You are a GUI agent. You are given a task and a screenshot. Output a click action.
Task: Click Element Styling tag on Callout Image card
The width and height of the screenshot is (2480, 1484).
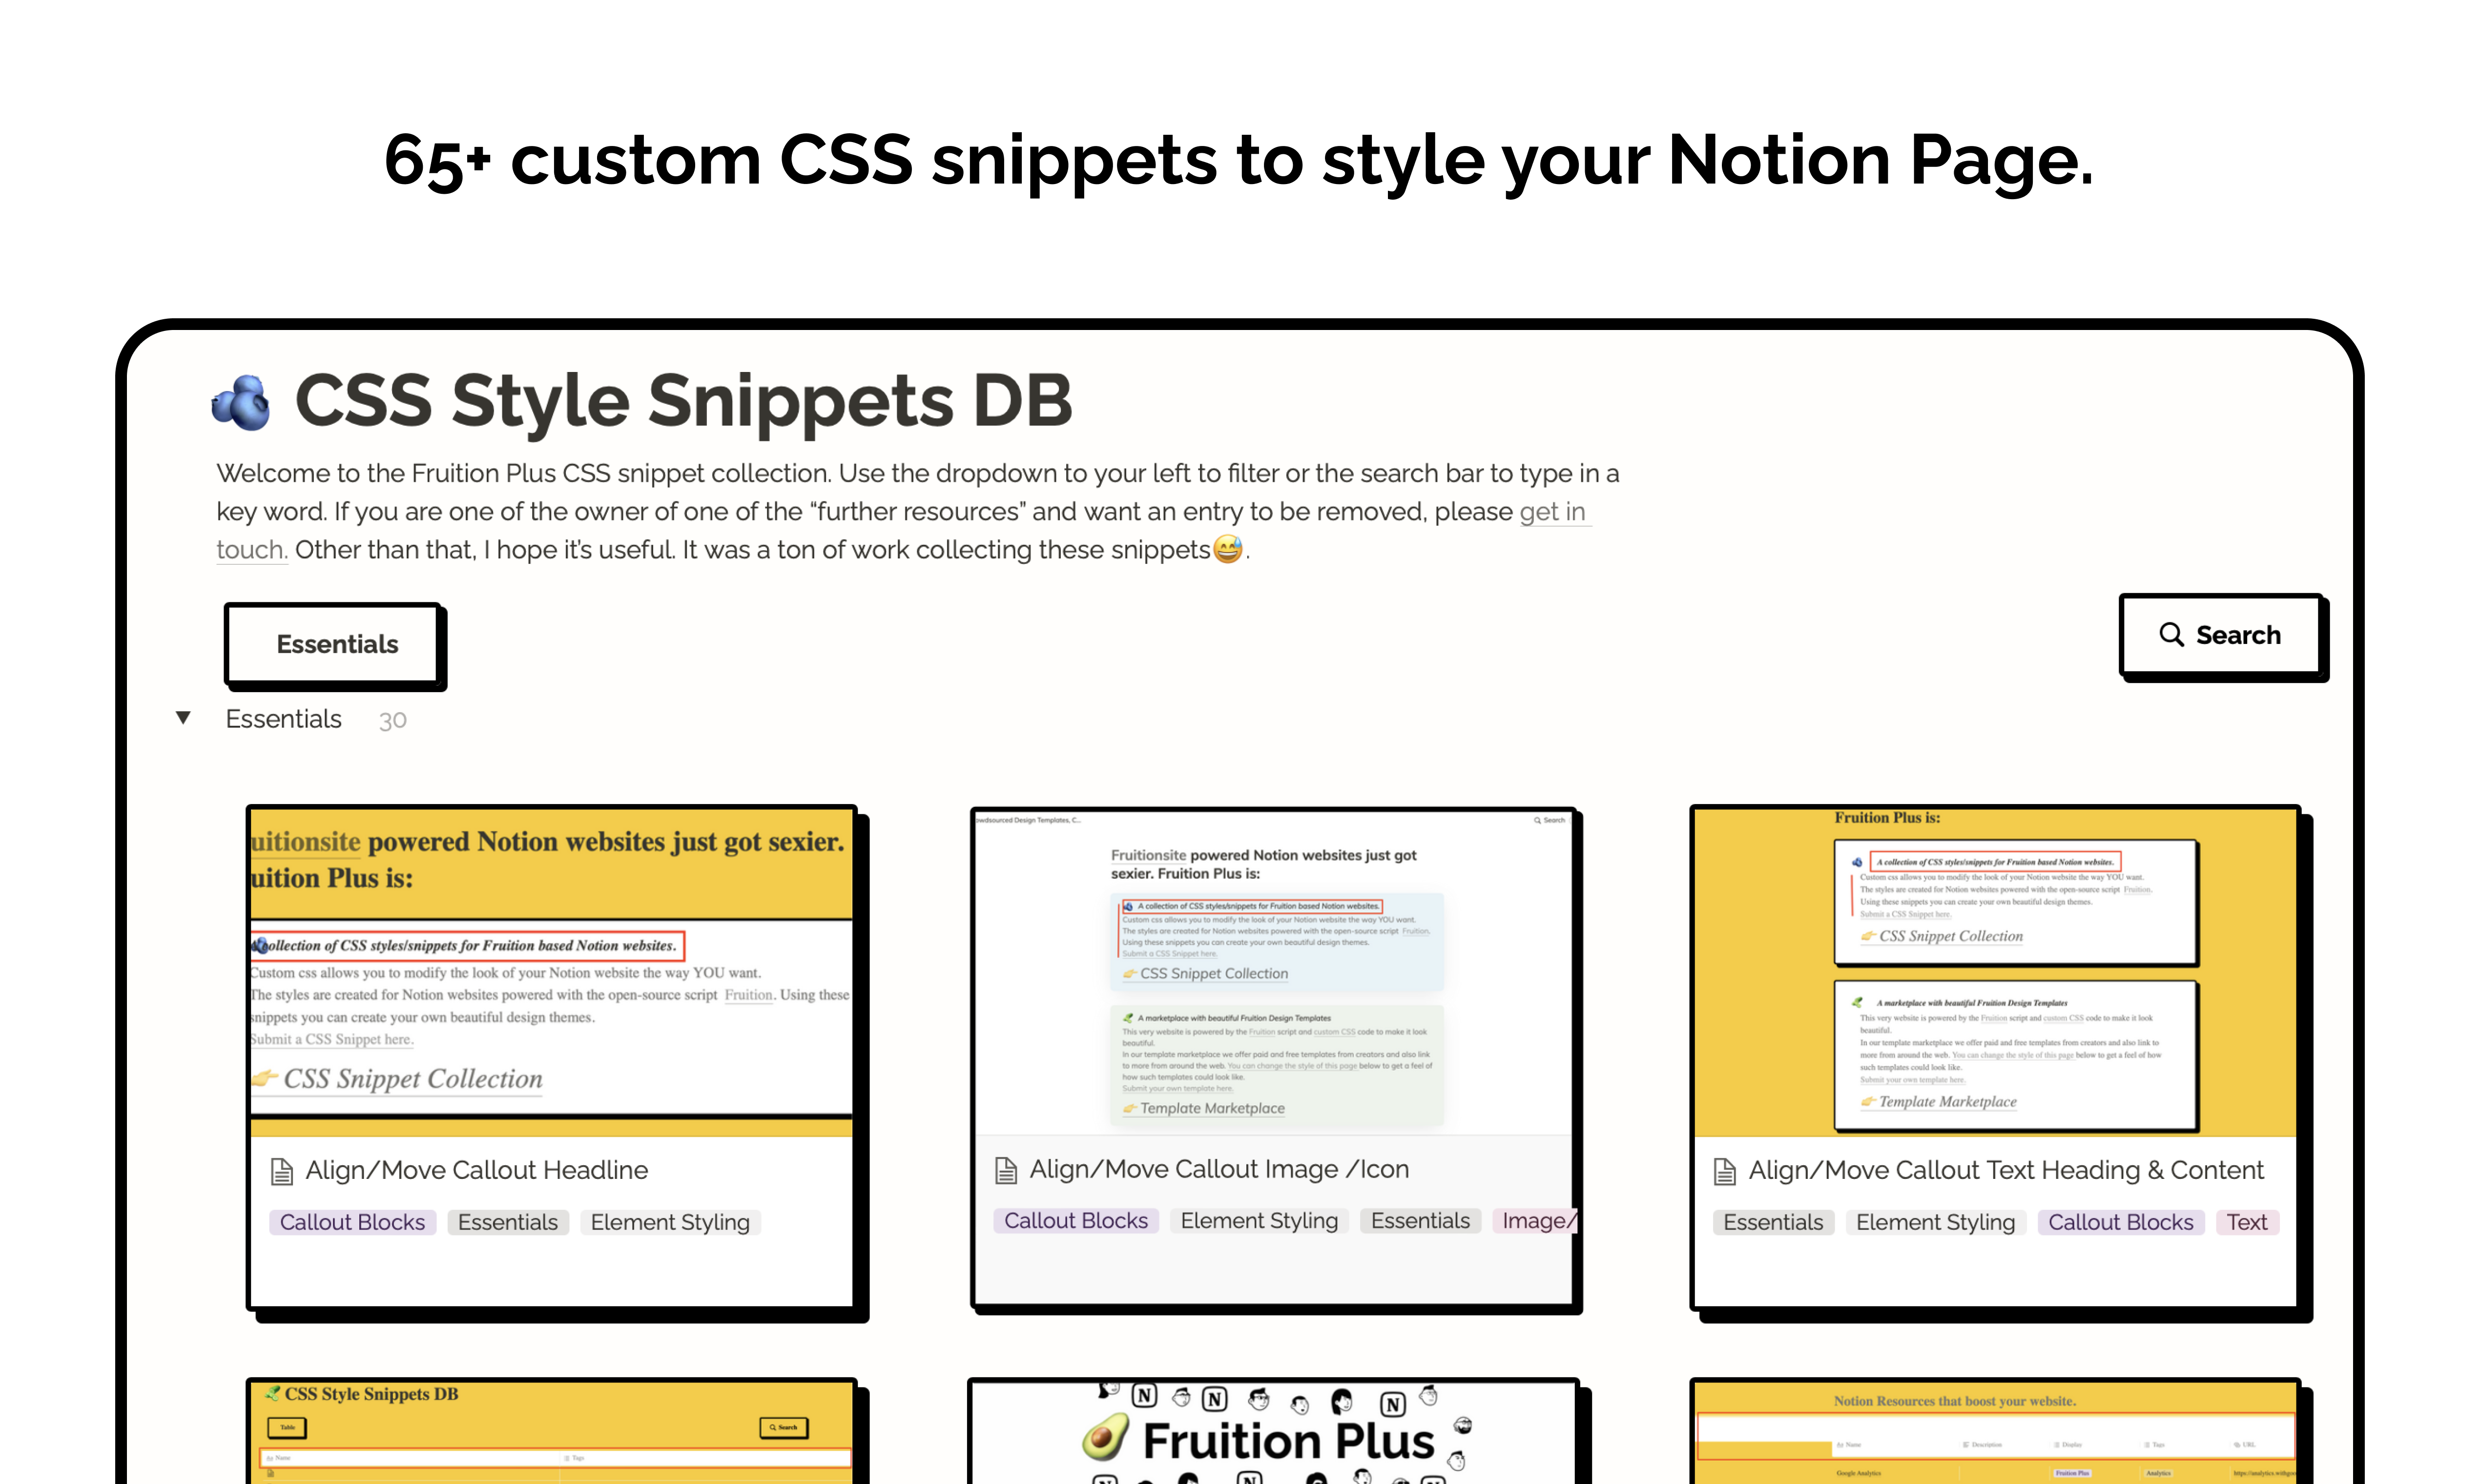click(1259, 1221)
